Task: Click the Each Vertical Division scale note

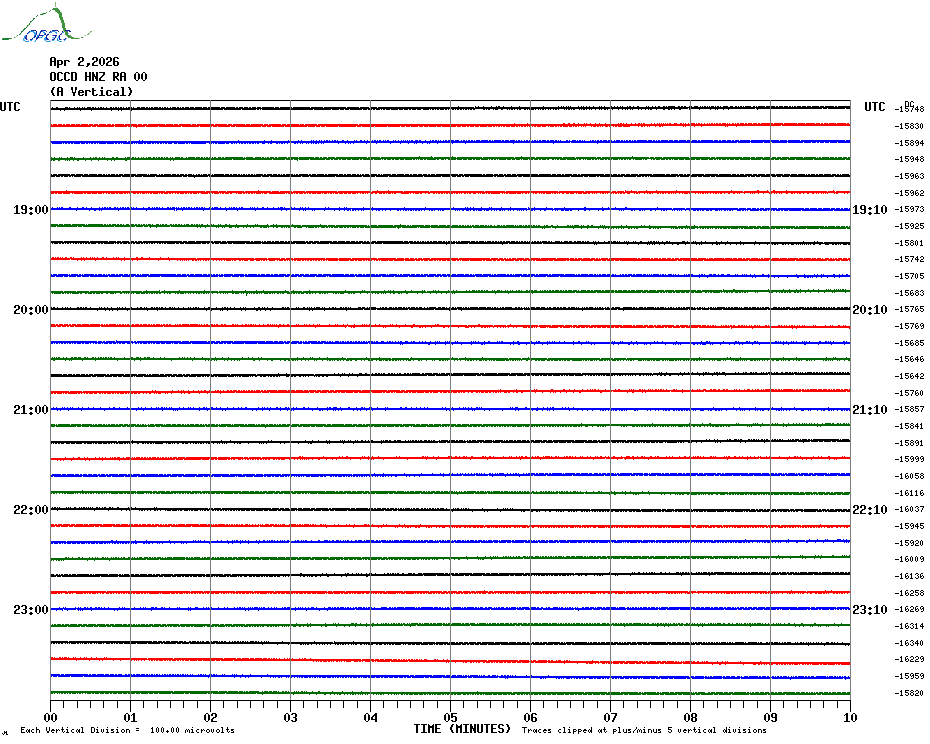Action: (127, 730)
